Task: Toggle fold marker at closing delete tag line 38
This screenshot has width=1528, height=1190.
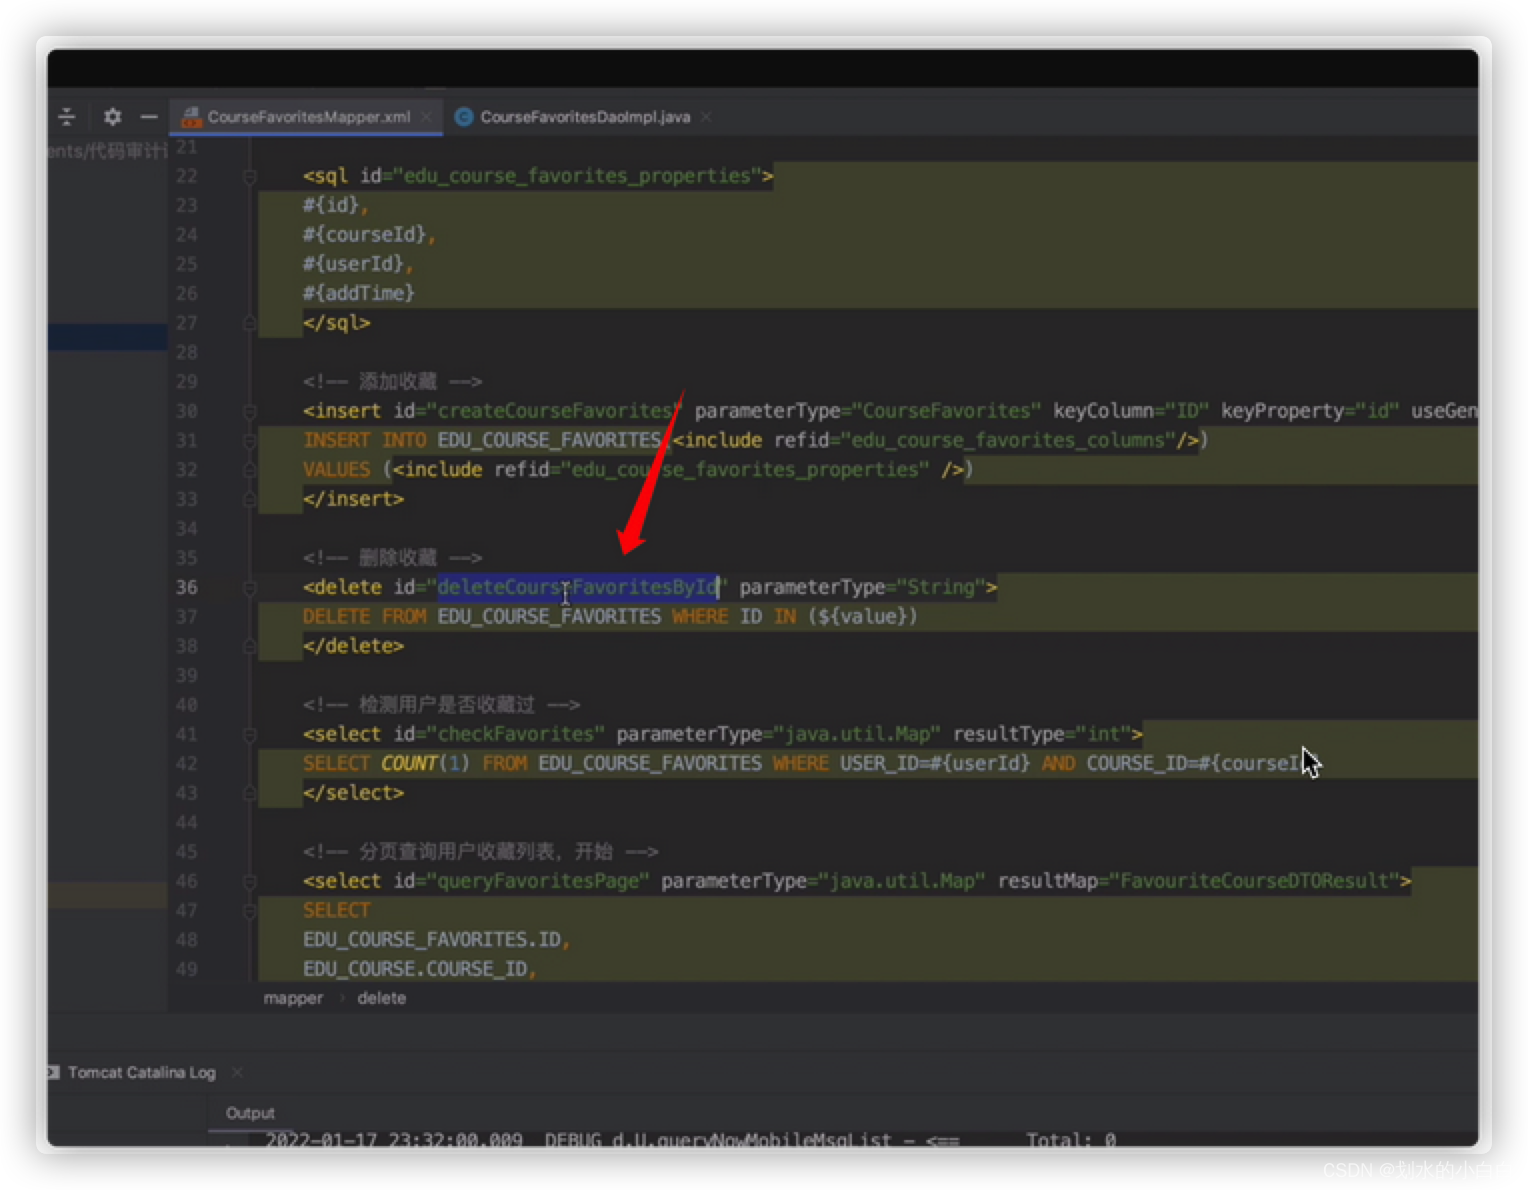Action: 250,646
